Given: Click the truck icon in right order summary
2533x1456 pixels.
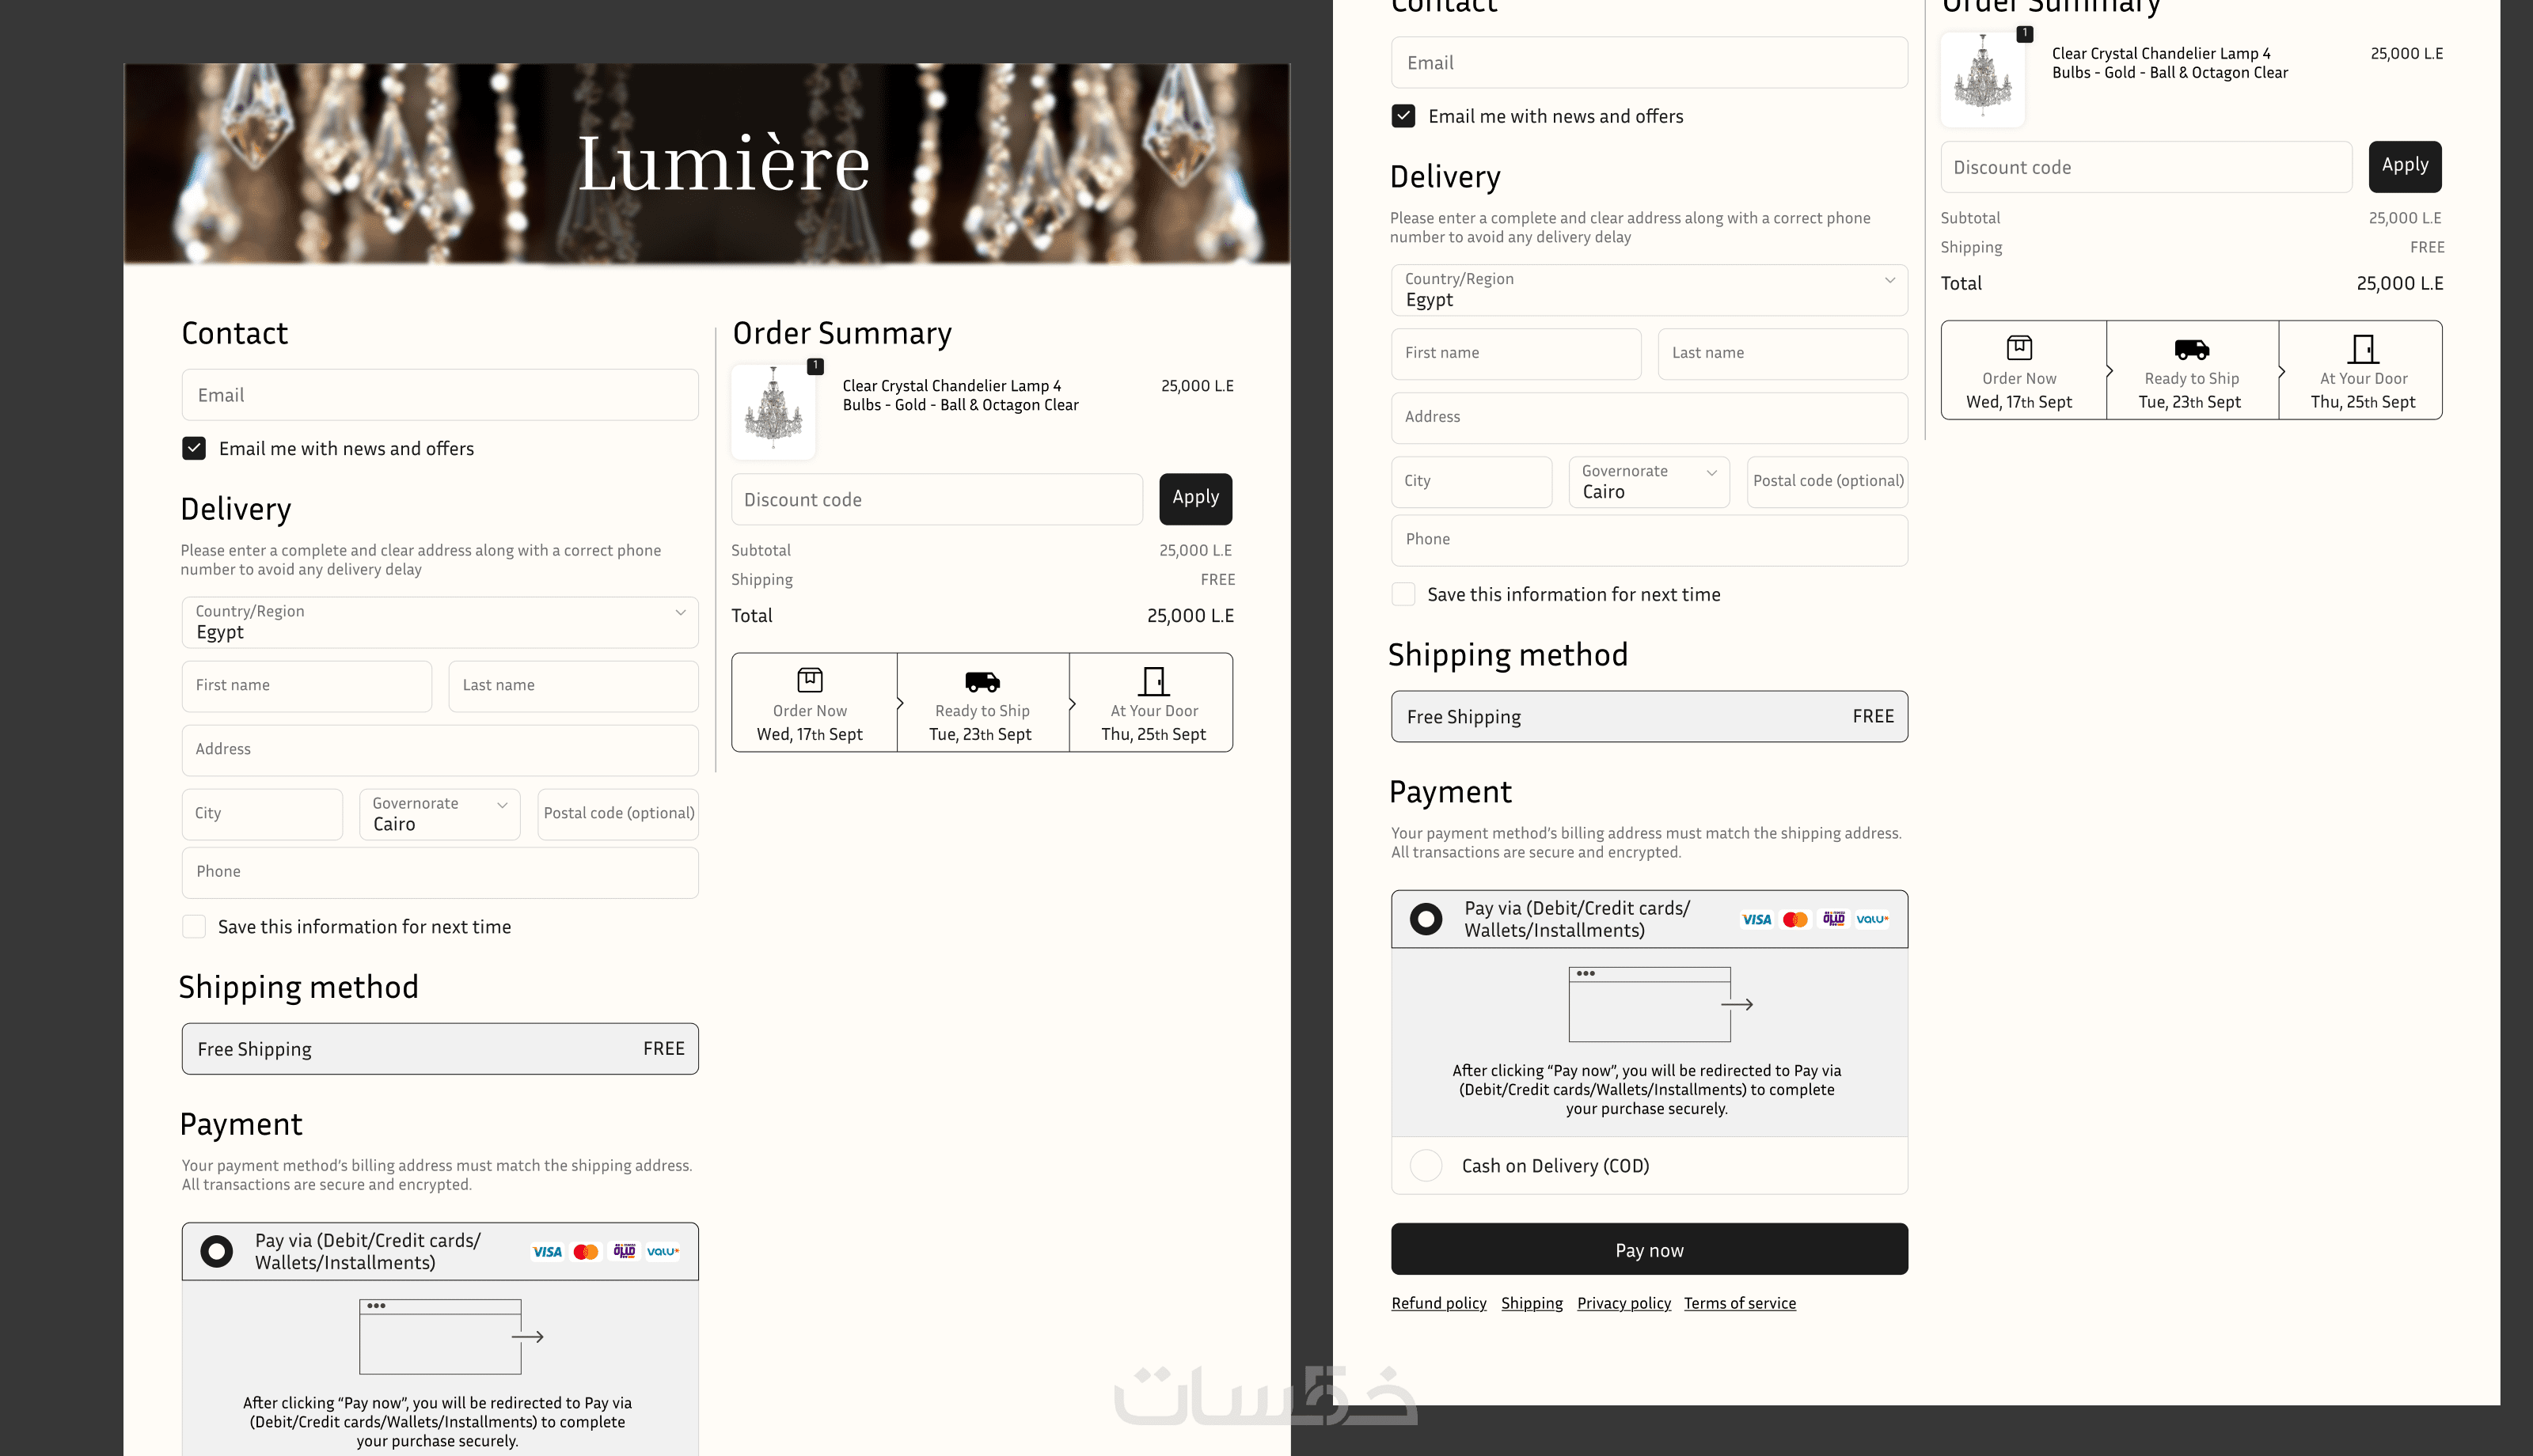Looking at the screenshot, I should click(x=2191, y=349).
